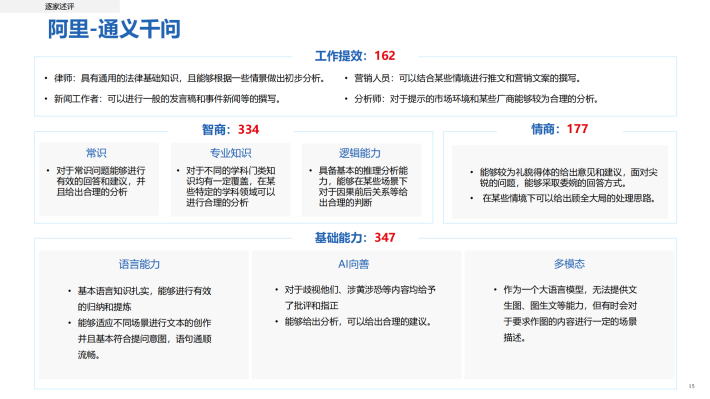Select the 律师 bullet text line

189,78
